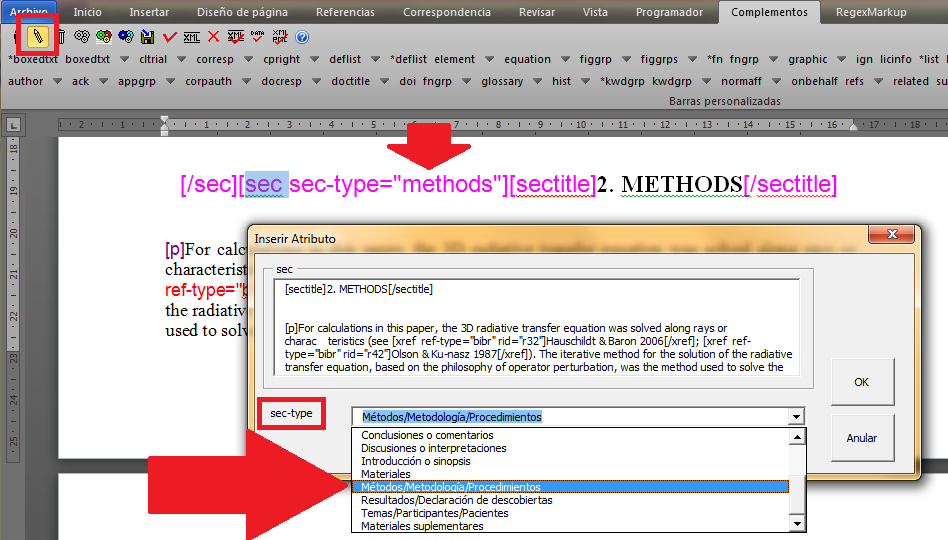Open help via blue question mark icon
Viewport: 948px width, 540px height.
[302, 37]
